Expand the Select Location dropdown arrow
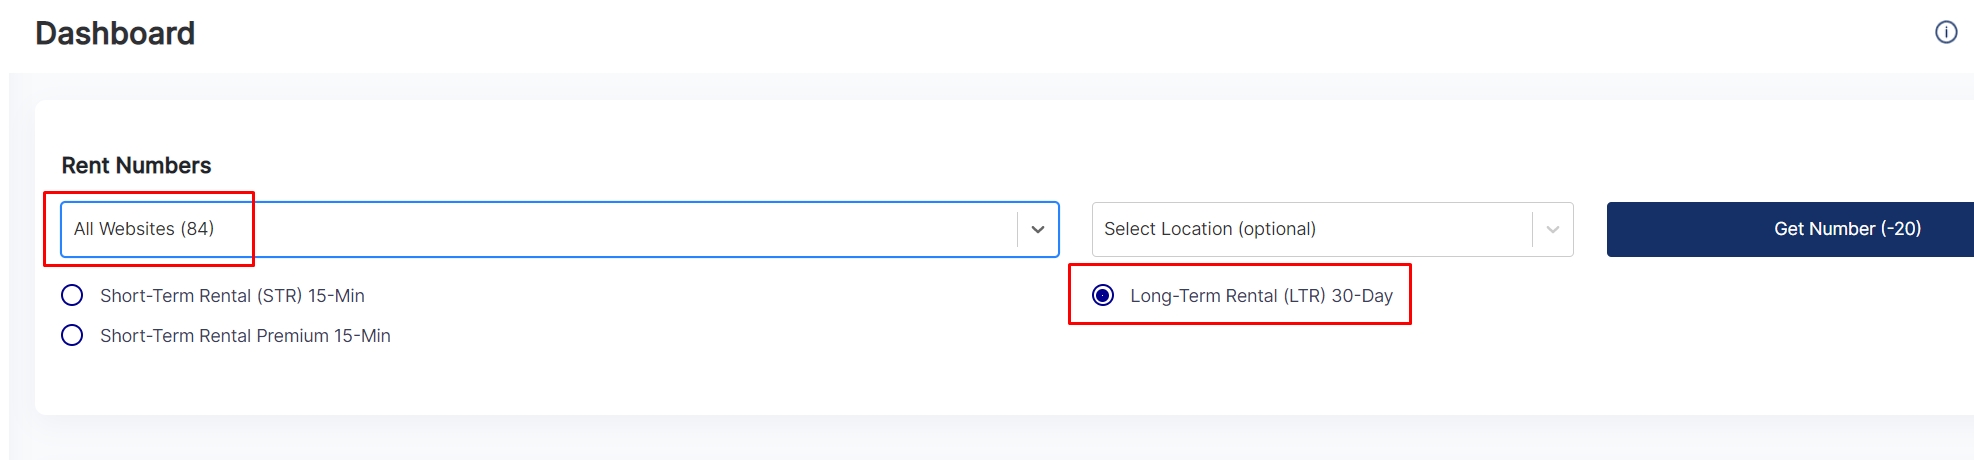The image size is (1974, 460). pos(1552,230)
